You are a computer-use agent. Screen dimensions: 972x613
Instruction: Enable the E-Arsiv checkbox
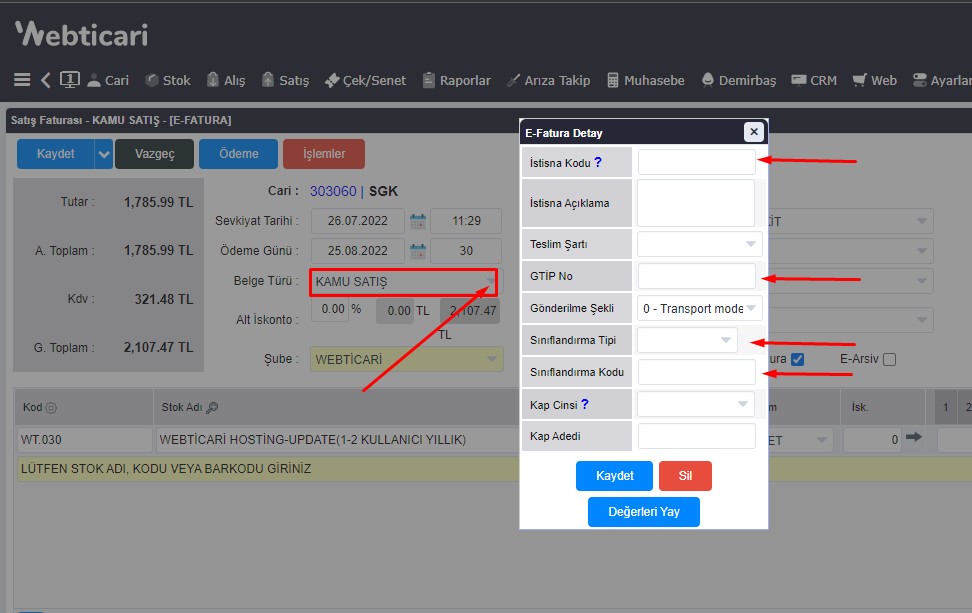click(889, 359)
